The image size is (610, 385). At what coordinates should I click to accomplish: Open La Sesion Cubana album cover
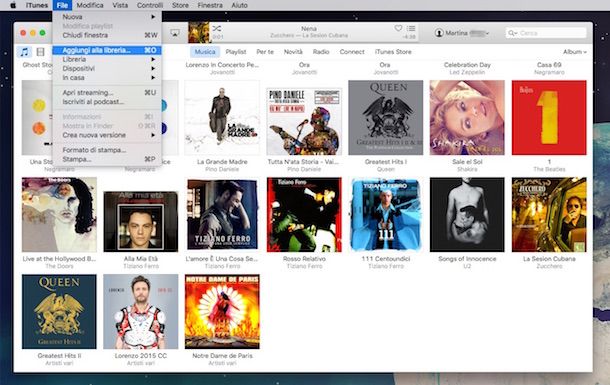549,215
